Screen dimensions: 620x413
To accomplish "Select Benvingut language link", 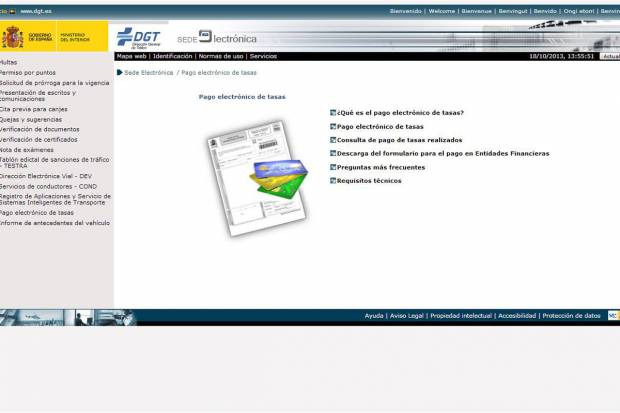I will coord(513,11).
